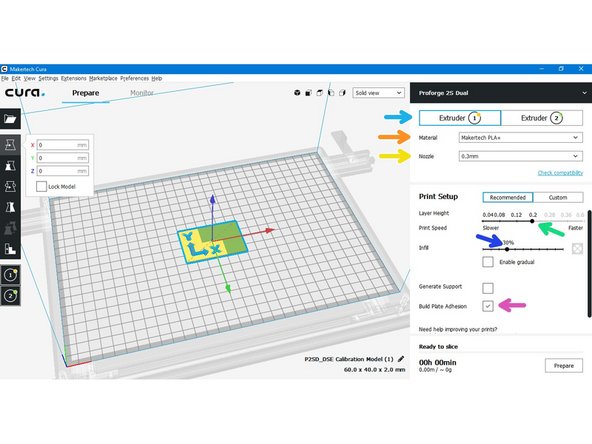
Task: Open Material dropdown Makertech PLA+
Action: (x=520, y=137)
